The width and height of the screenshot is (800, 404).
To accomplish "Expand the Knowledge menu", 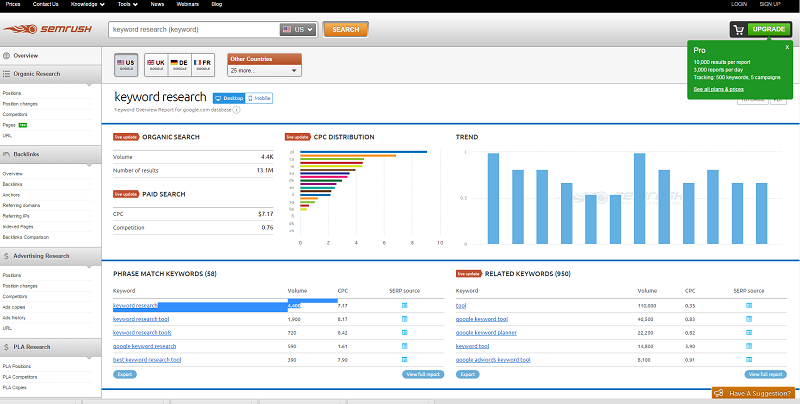I will click(88, 4).
